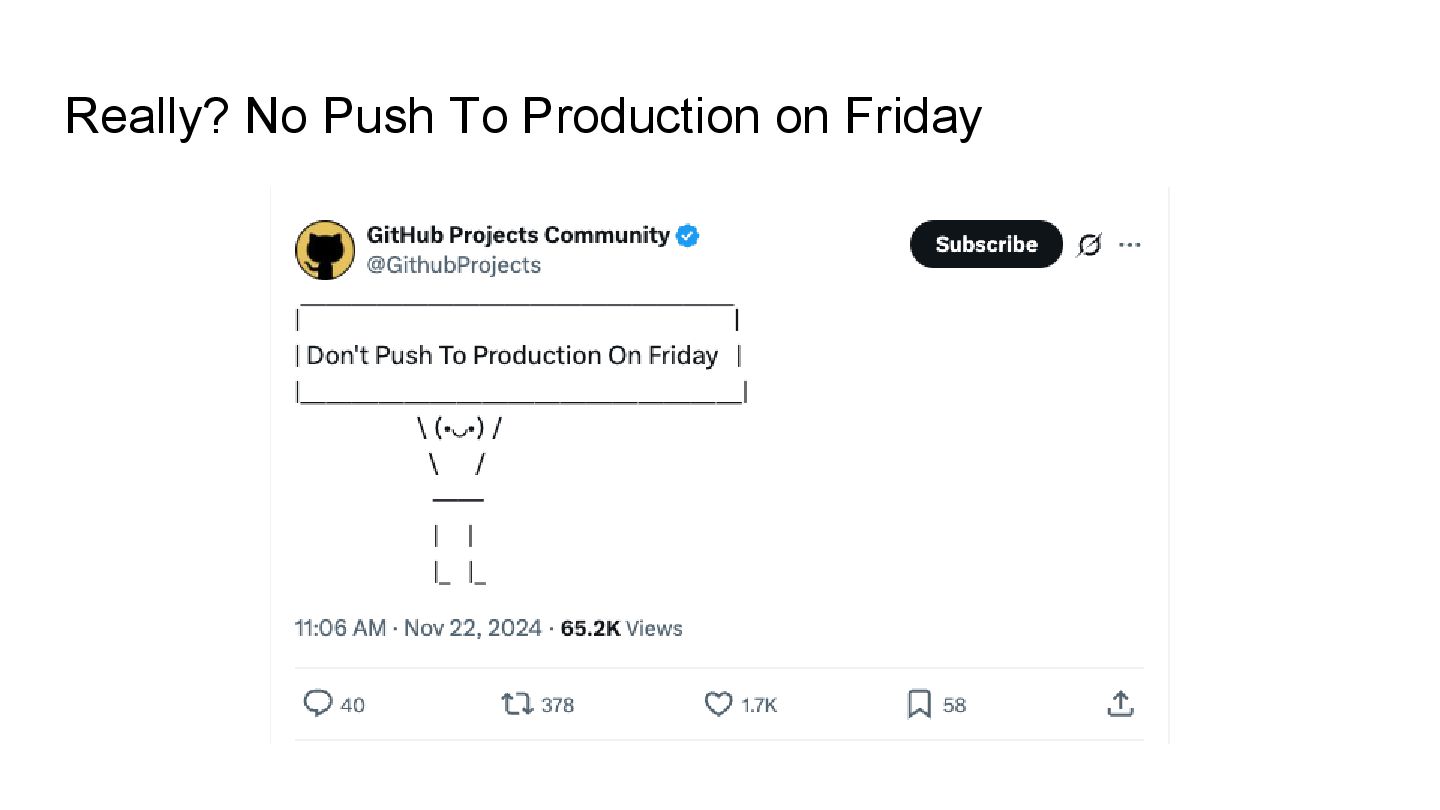
Task: Click the 65.2K Views count
Action: [621, 628]
